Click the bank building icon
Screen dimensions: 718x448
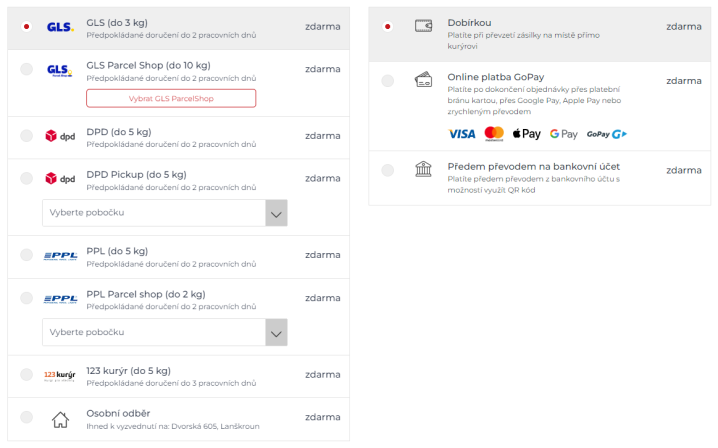pos(423,169)
